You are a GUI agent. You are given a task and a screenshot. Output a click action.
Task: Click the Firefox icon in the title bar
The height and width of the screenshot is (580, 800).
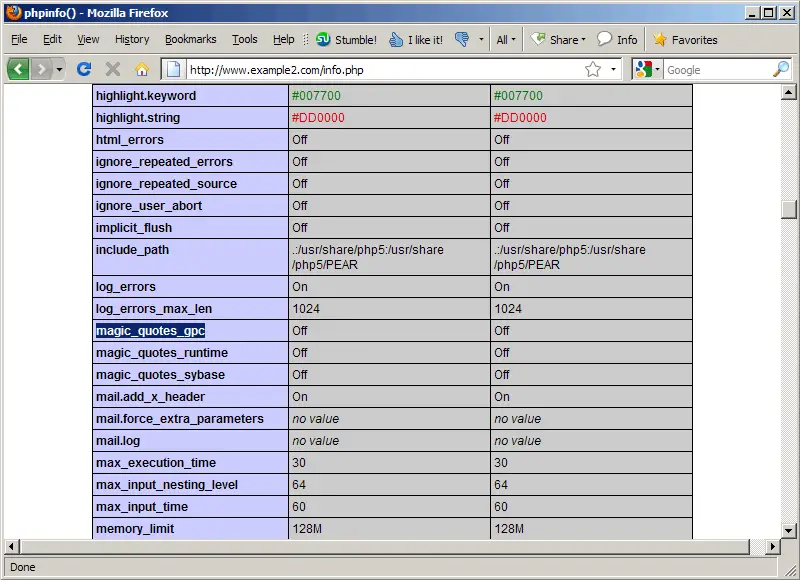(x=14, y=12)
